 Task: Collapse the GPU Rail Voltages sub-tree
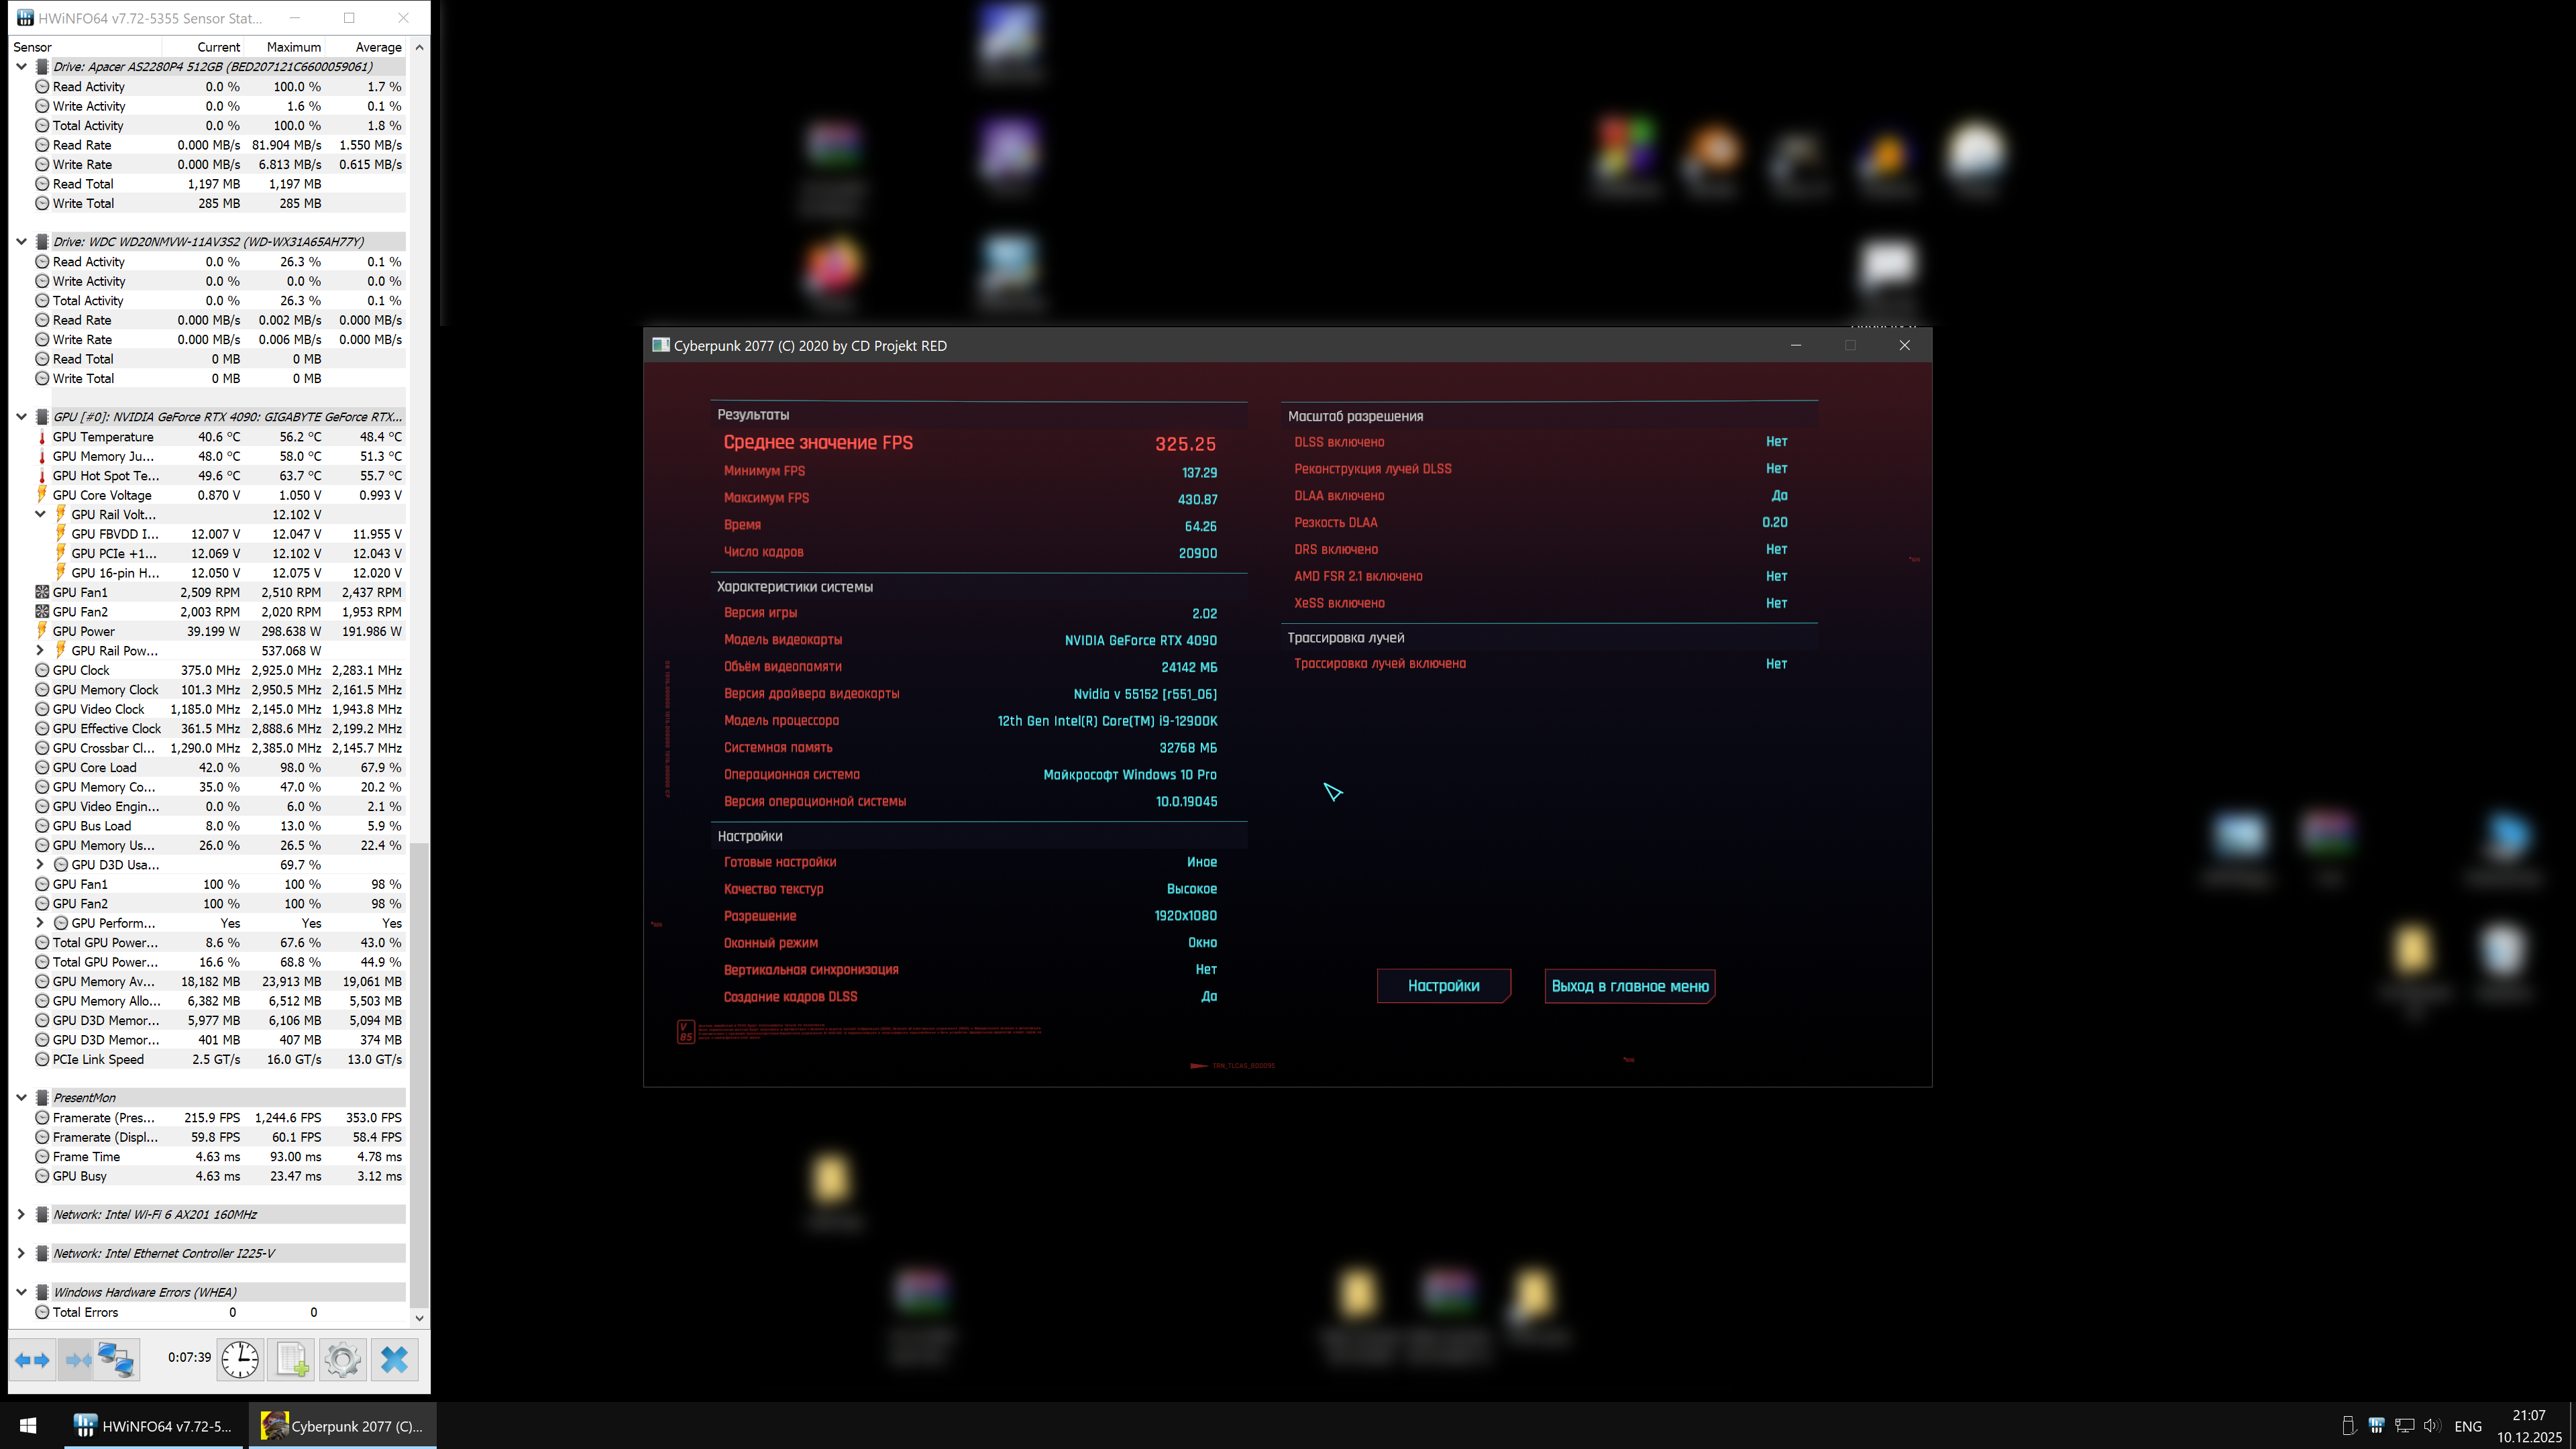click(x=40, y=515)
